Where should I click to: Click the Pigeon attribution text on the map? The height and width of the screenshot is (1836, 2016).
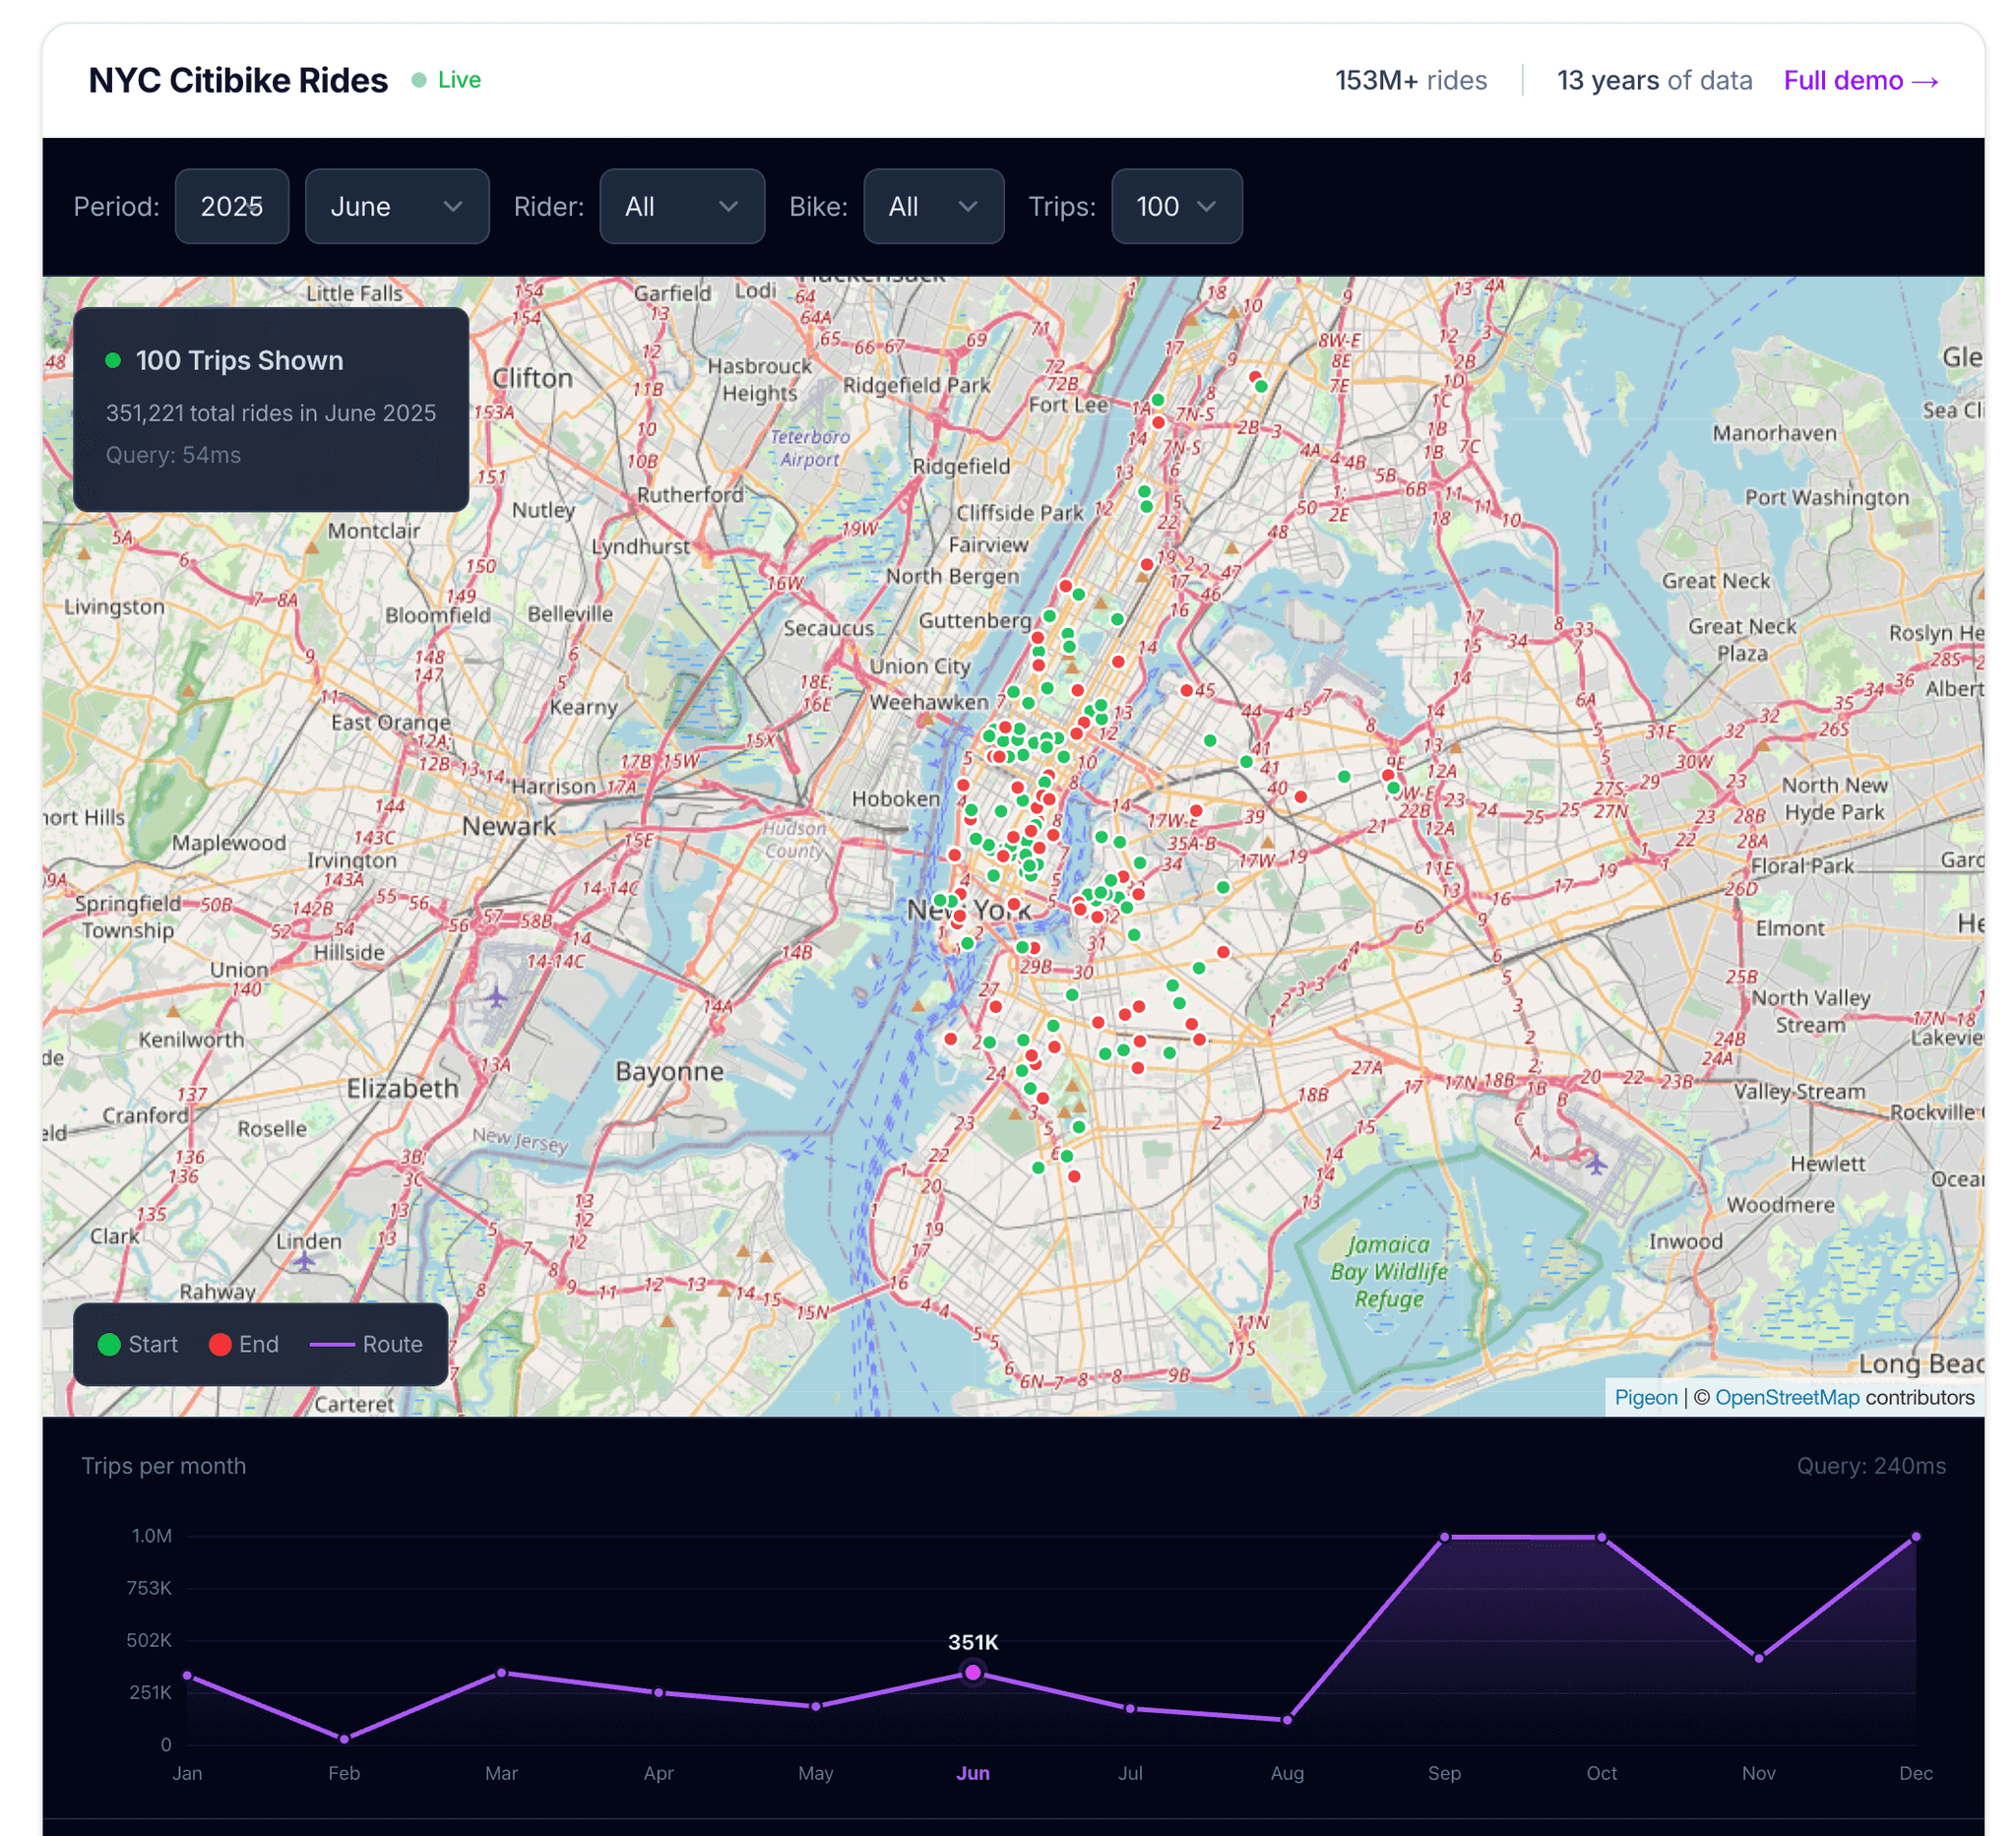click(x=1645, y=1397)
